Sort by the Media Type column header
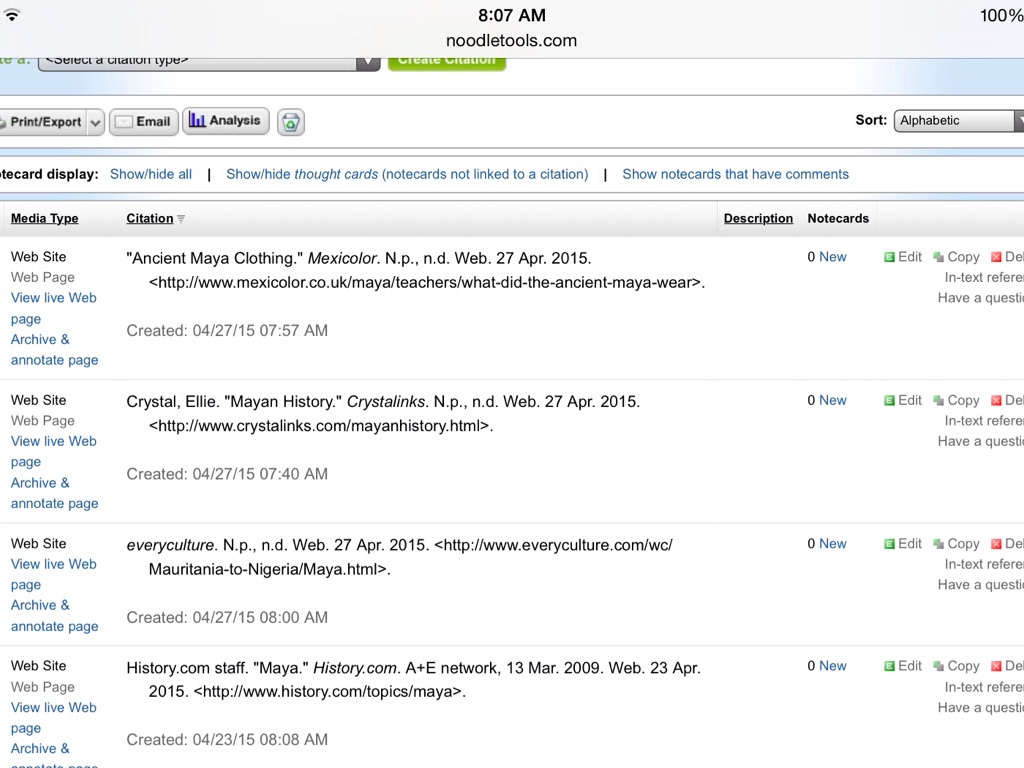The width and height of the screenshot is (1024, 768). [x=44, y=219]
